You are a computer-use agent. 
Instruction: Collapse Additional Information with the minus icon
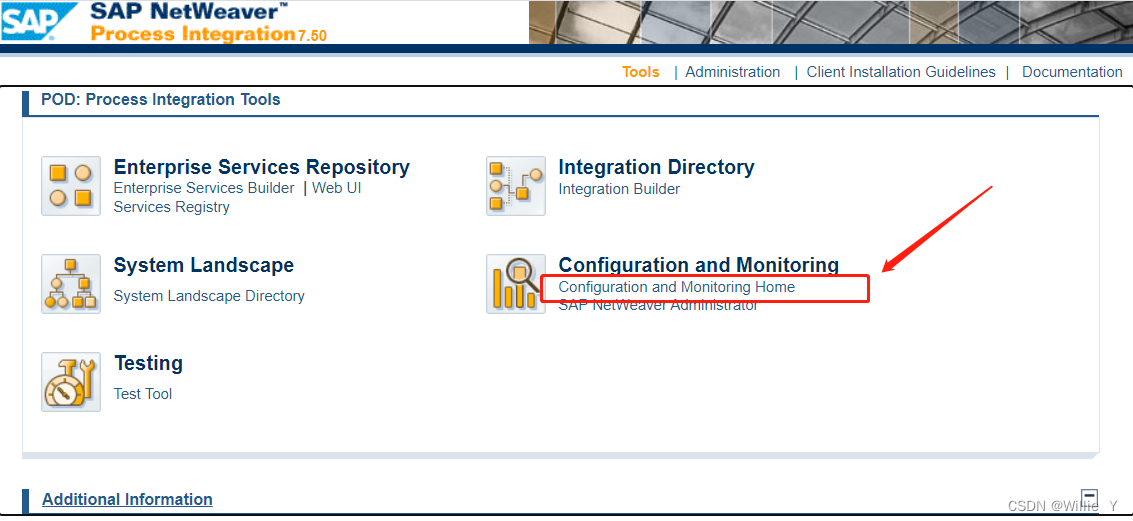[x=1089, y=498]
